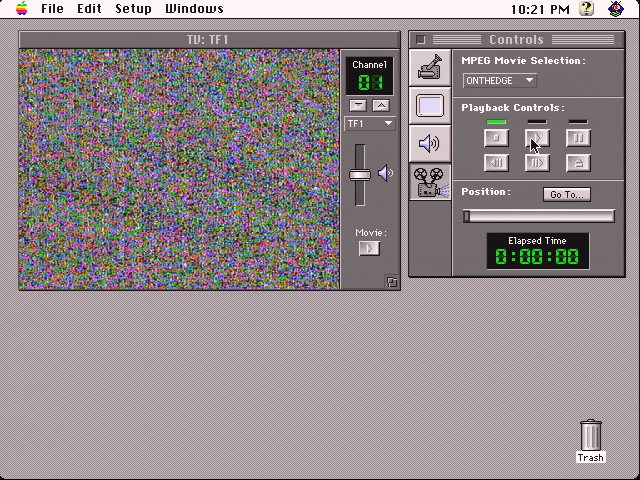Click the 10:21 PM clock
Image resolution: width=640 pixels, height=480 pixels.
540,9
